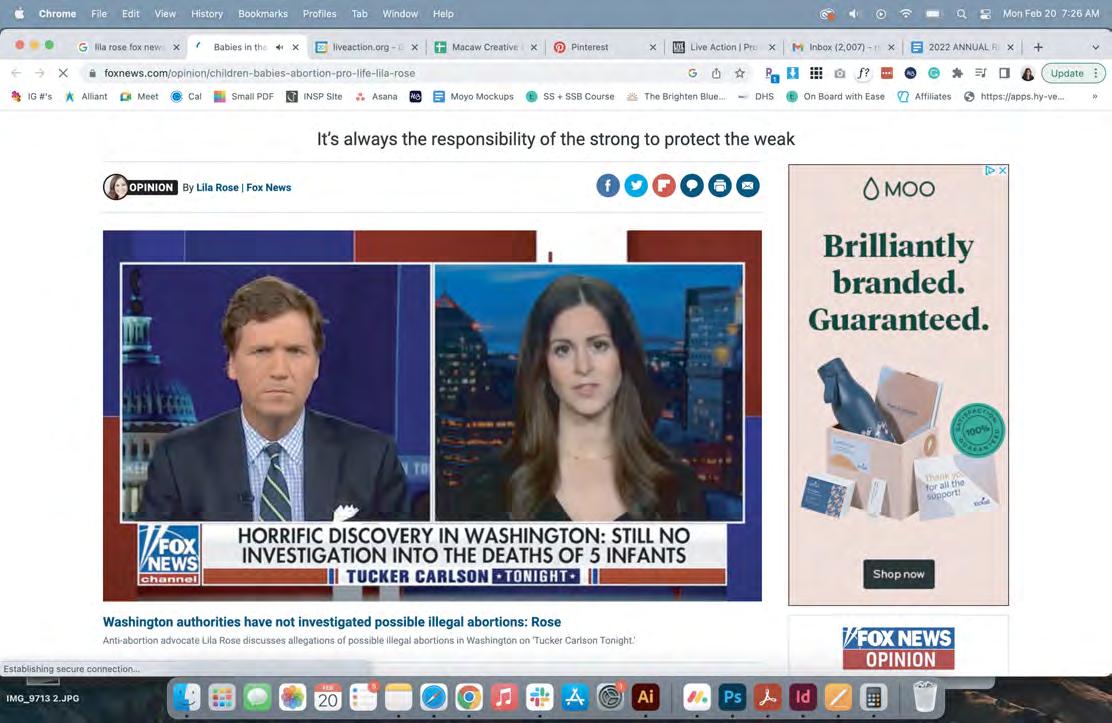Open the Extensions puzzle piece icon
Screen dimensions: 1112x723
957,73
